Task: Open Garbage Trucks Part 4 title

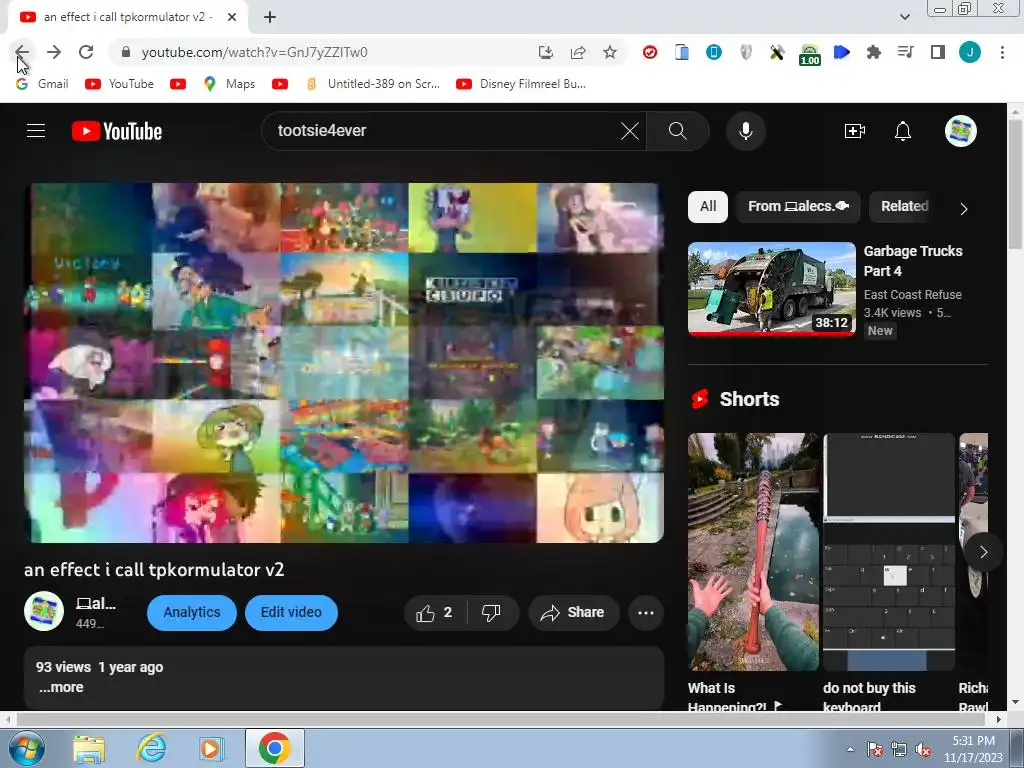Action: 912,261
